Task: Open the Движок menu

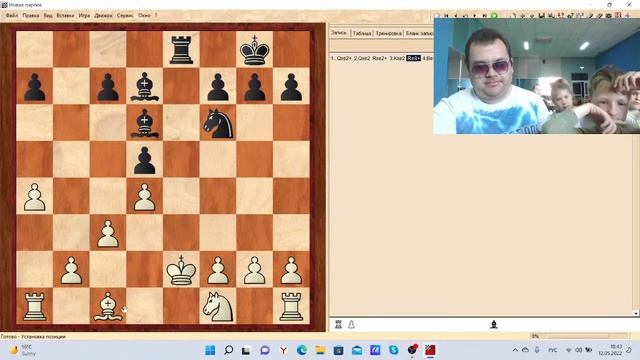Action: [103, 16]
